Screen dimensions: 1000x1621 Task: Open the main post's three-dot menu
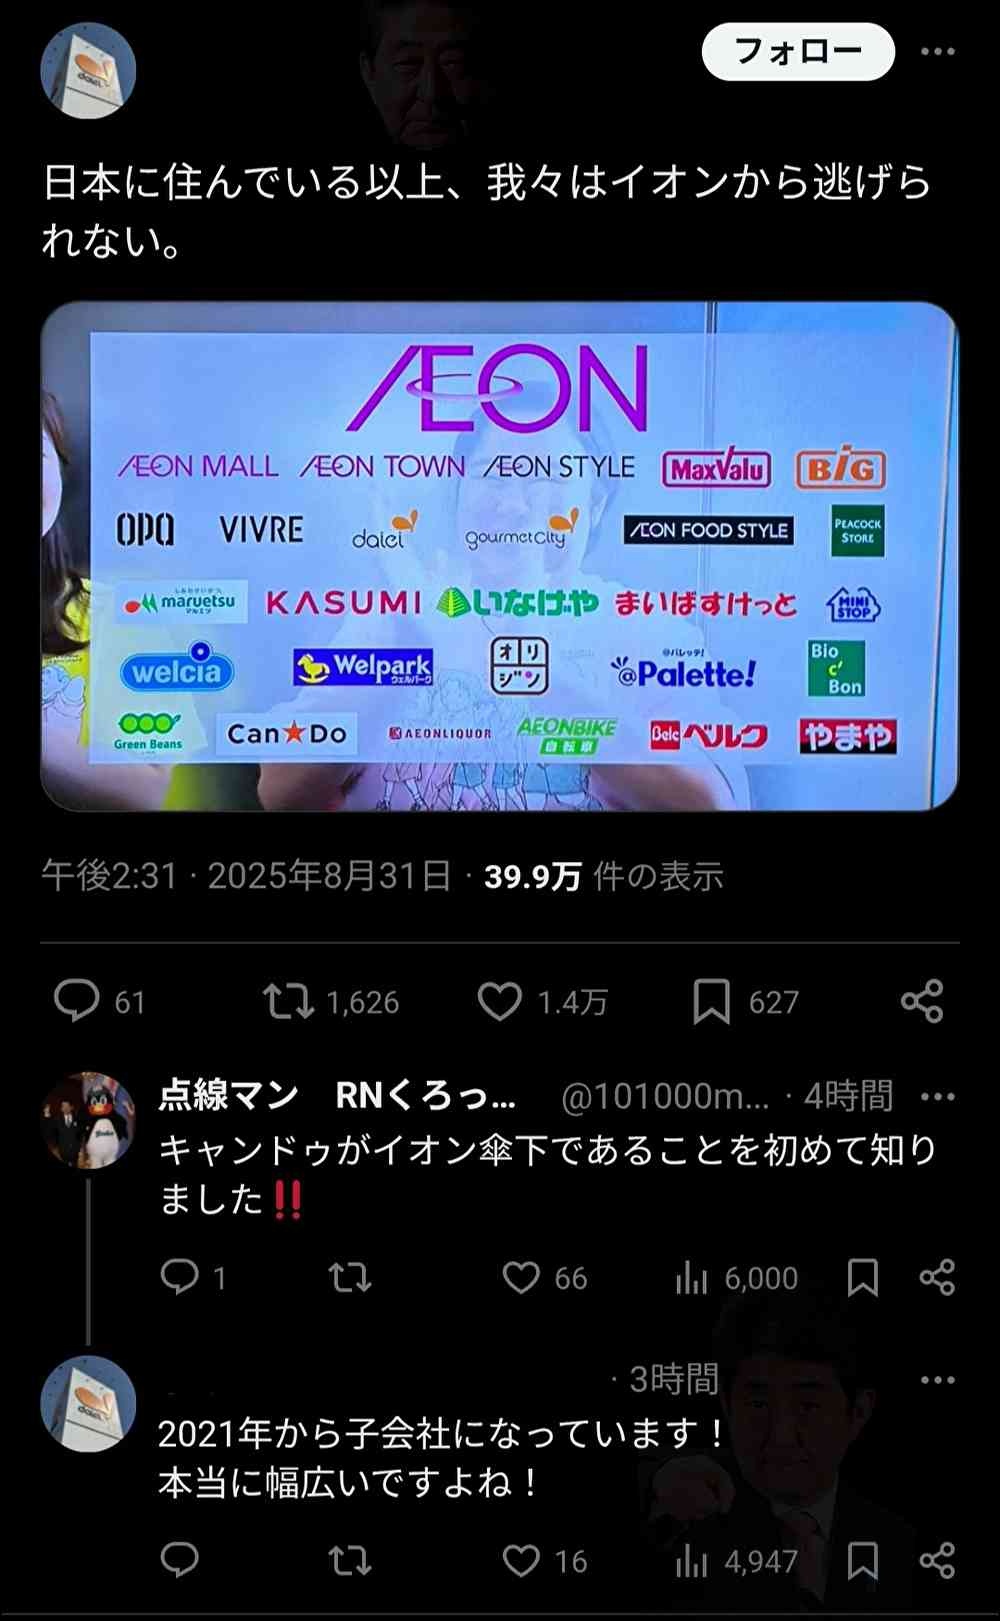[x=937, y=52]
